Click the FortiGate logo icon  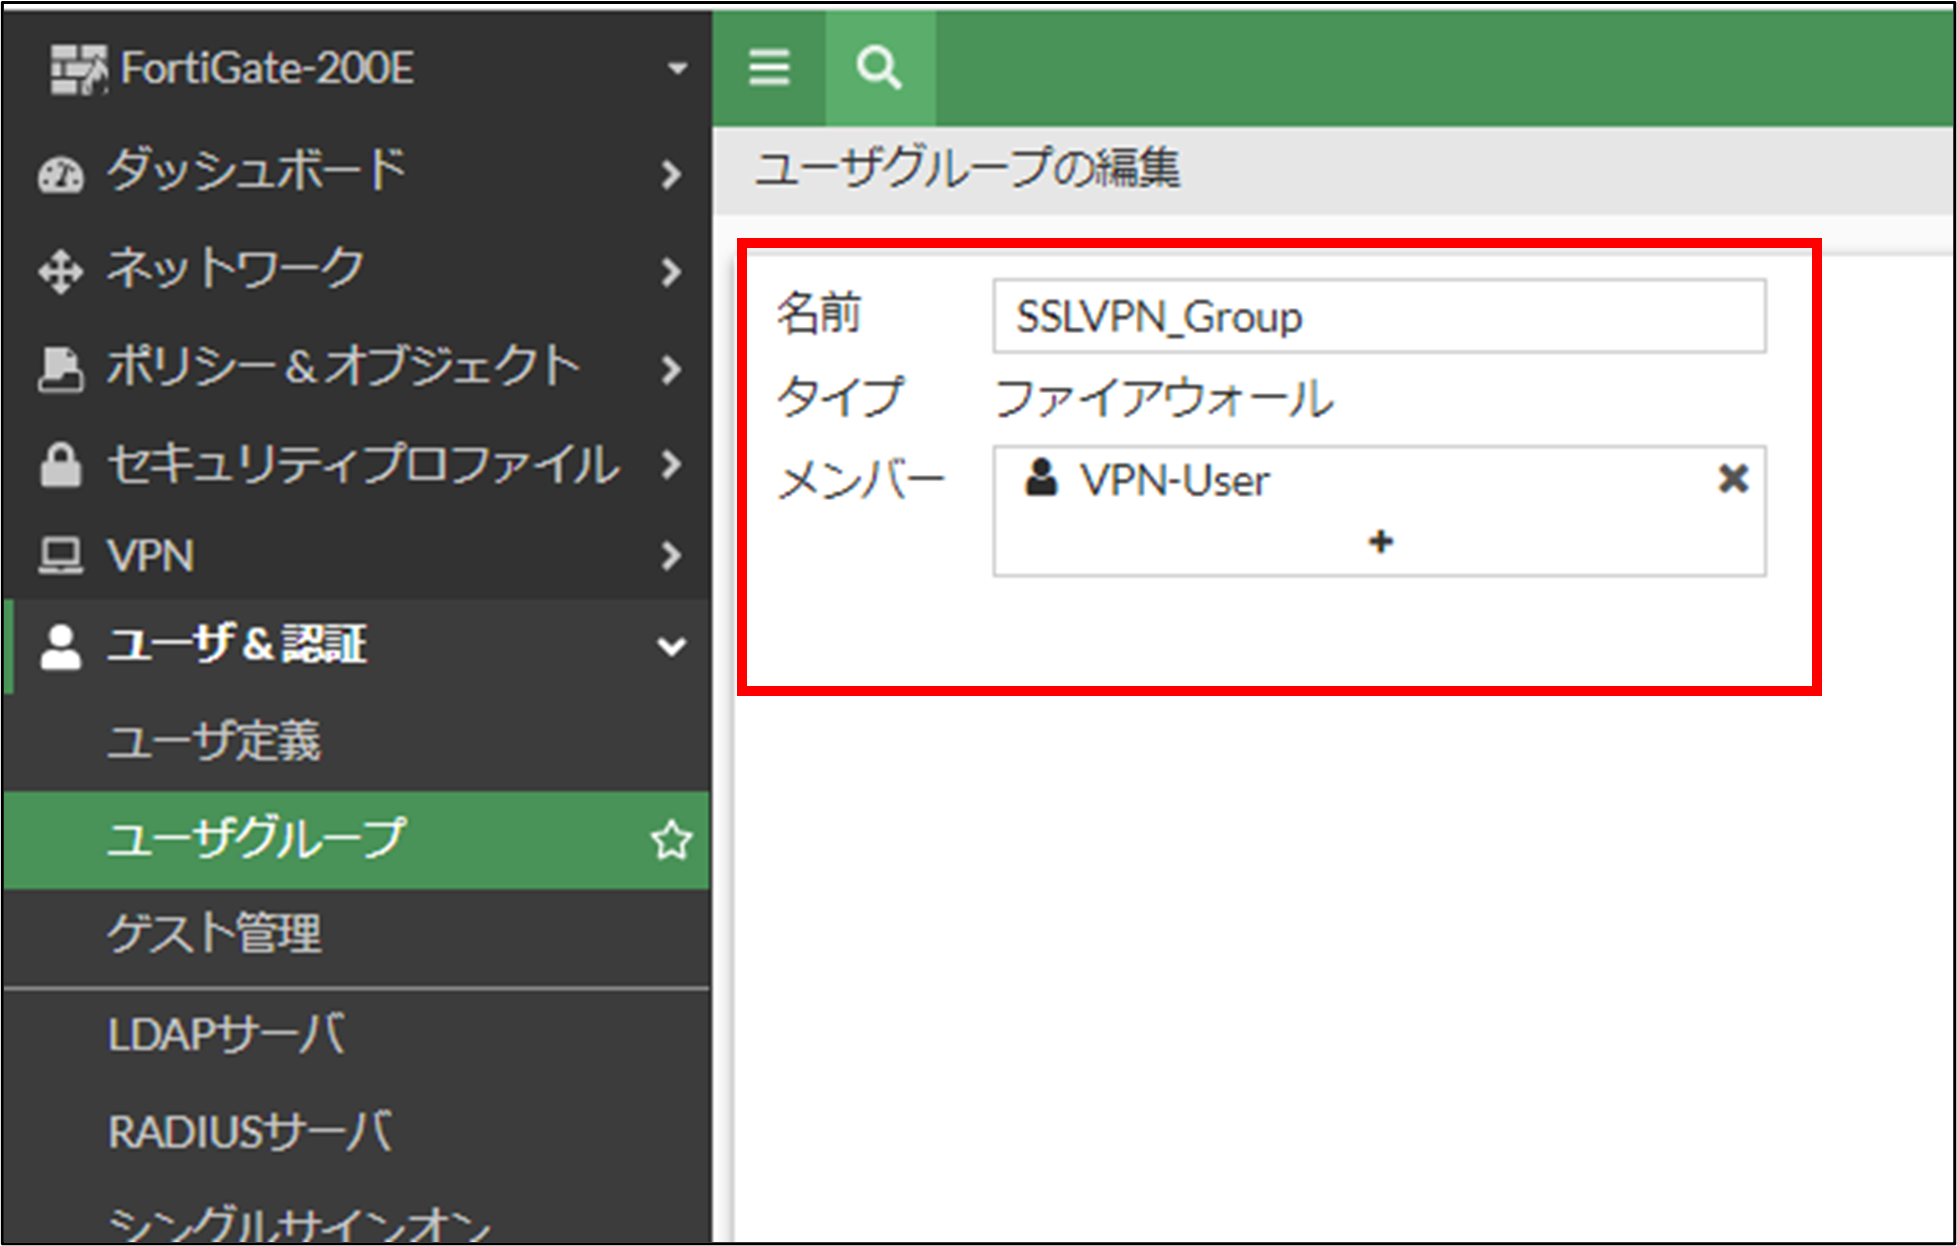pos(79,70)
